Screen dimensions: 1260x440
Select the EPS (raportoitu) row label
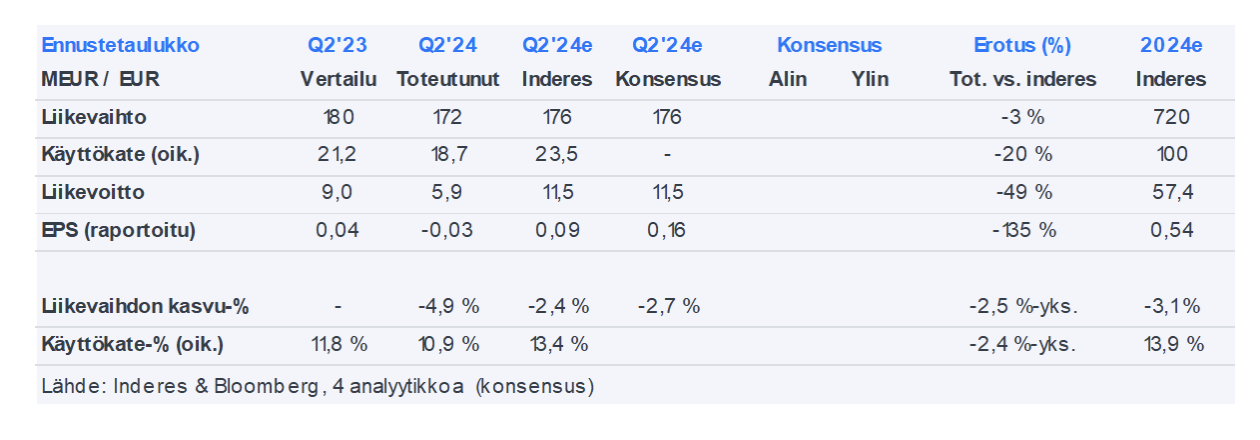[x=118, y=230]
